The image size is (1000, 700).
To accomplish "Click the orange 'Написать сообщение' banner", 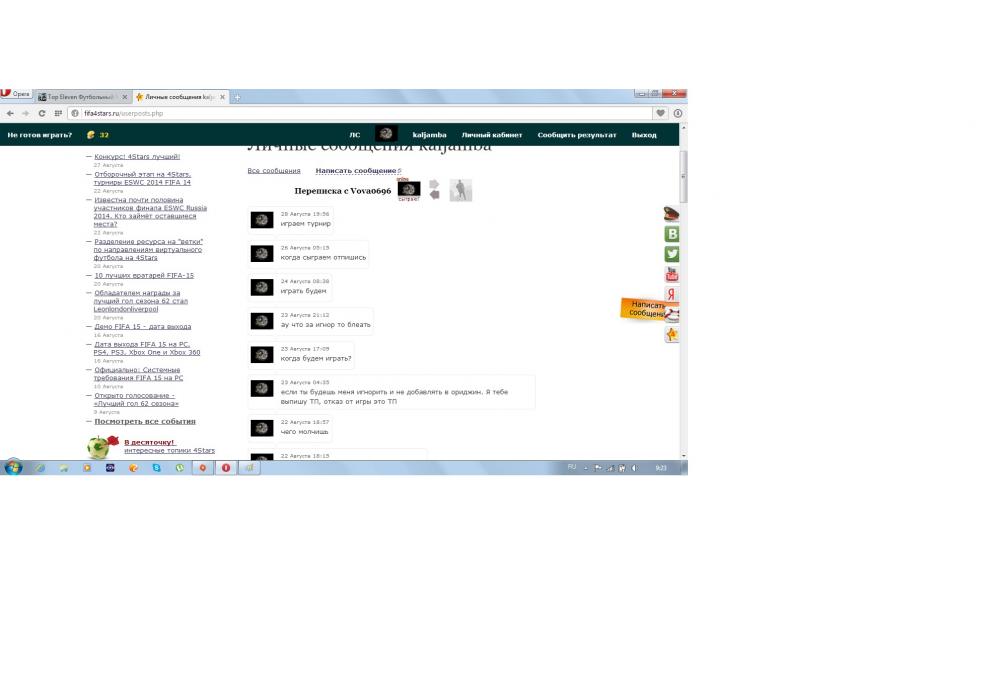I will (644, 309).
